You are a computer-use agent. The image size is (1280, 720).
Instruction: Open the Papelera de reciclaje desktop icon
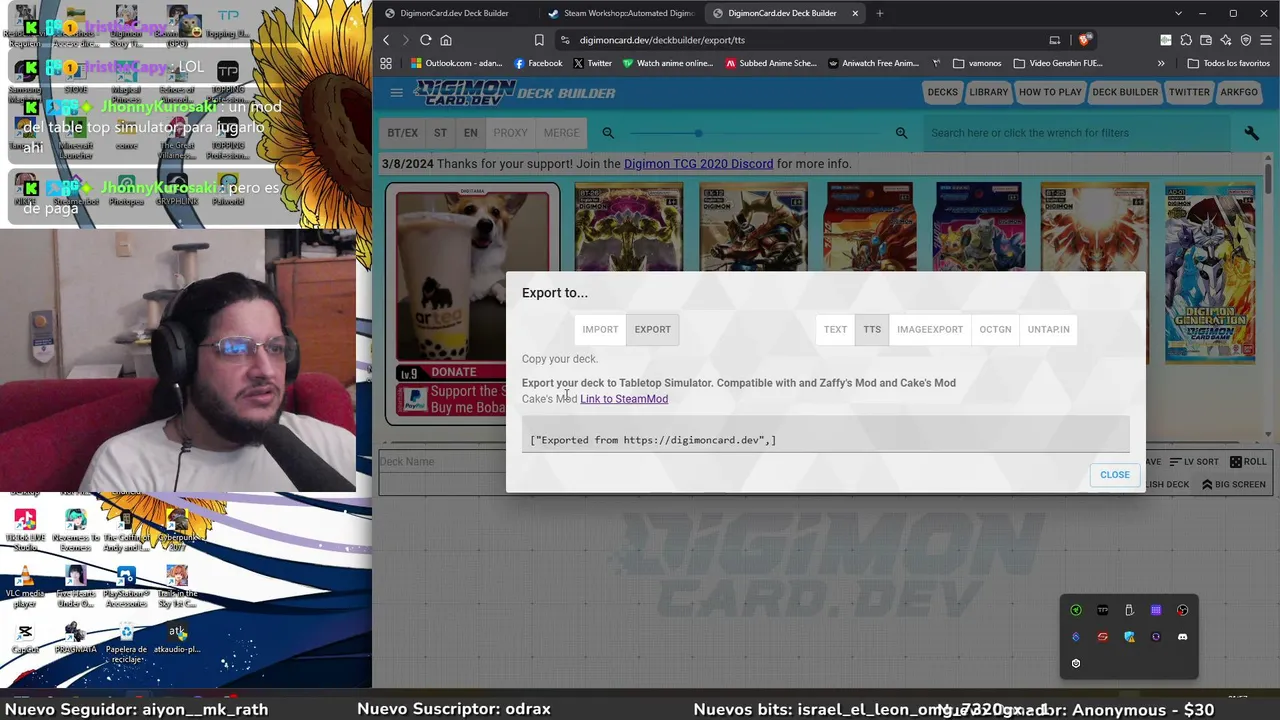click(126, 642)
